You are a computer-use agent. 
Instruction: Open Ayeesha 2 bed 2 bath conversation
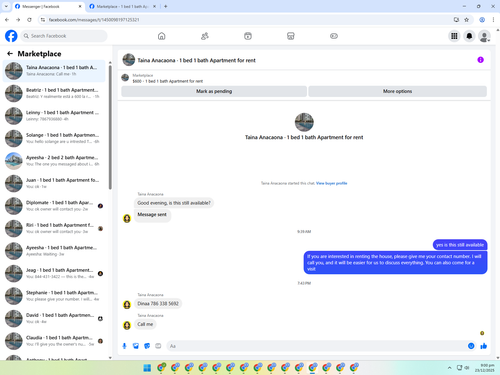pos(54,161)
